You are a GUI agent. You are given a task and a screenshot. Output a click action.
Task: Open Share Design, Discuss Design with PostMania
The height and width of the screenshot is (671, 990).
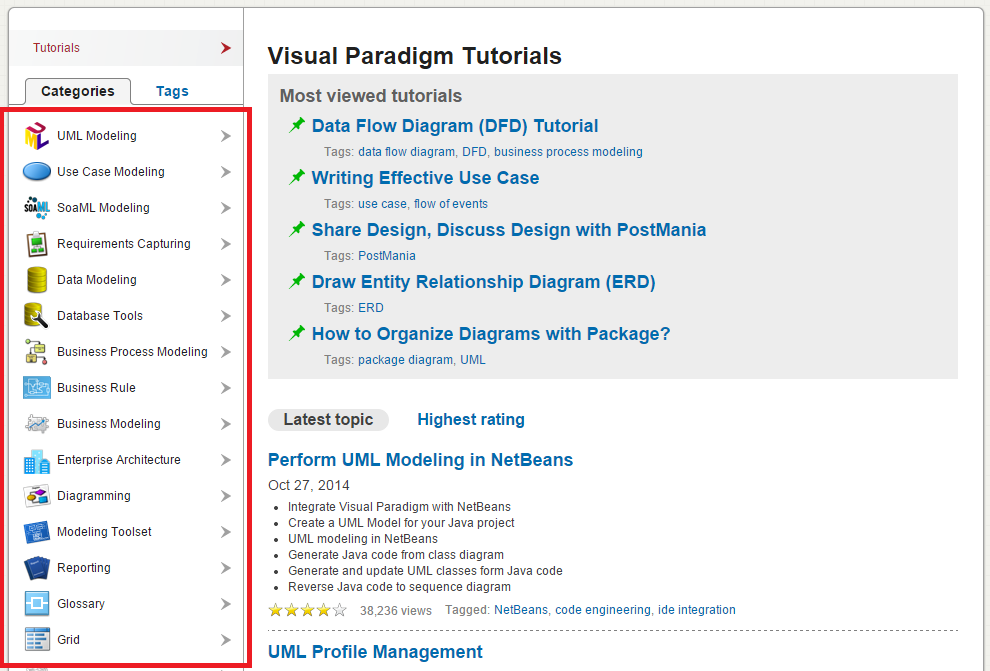pos(508,230)
